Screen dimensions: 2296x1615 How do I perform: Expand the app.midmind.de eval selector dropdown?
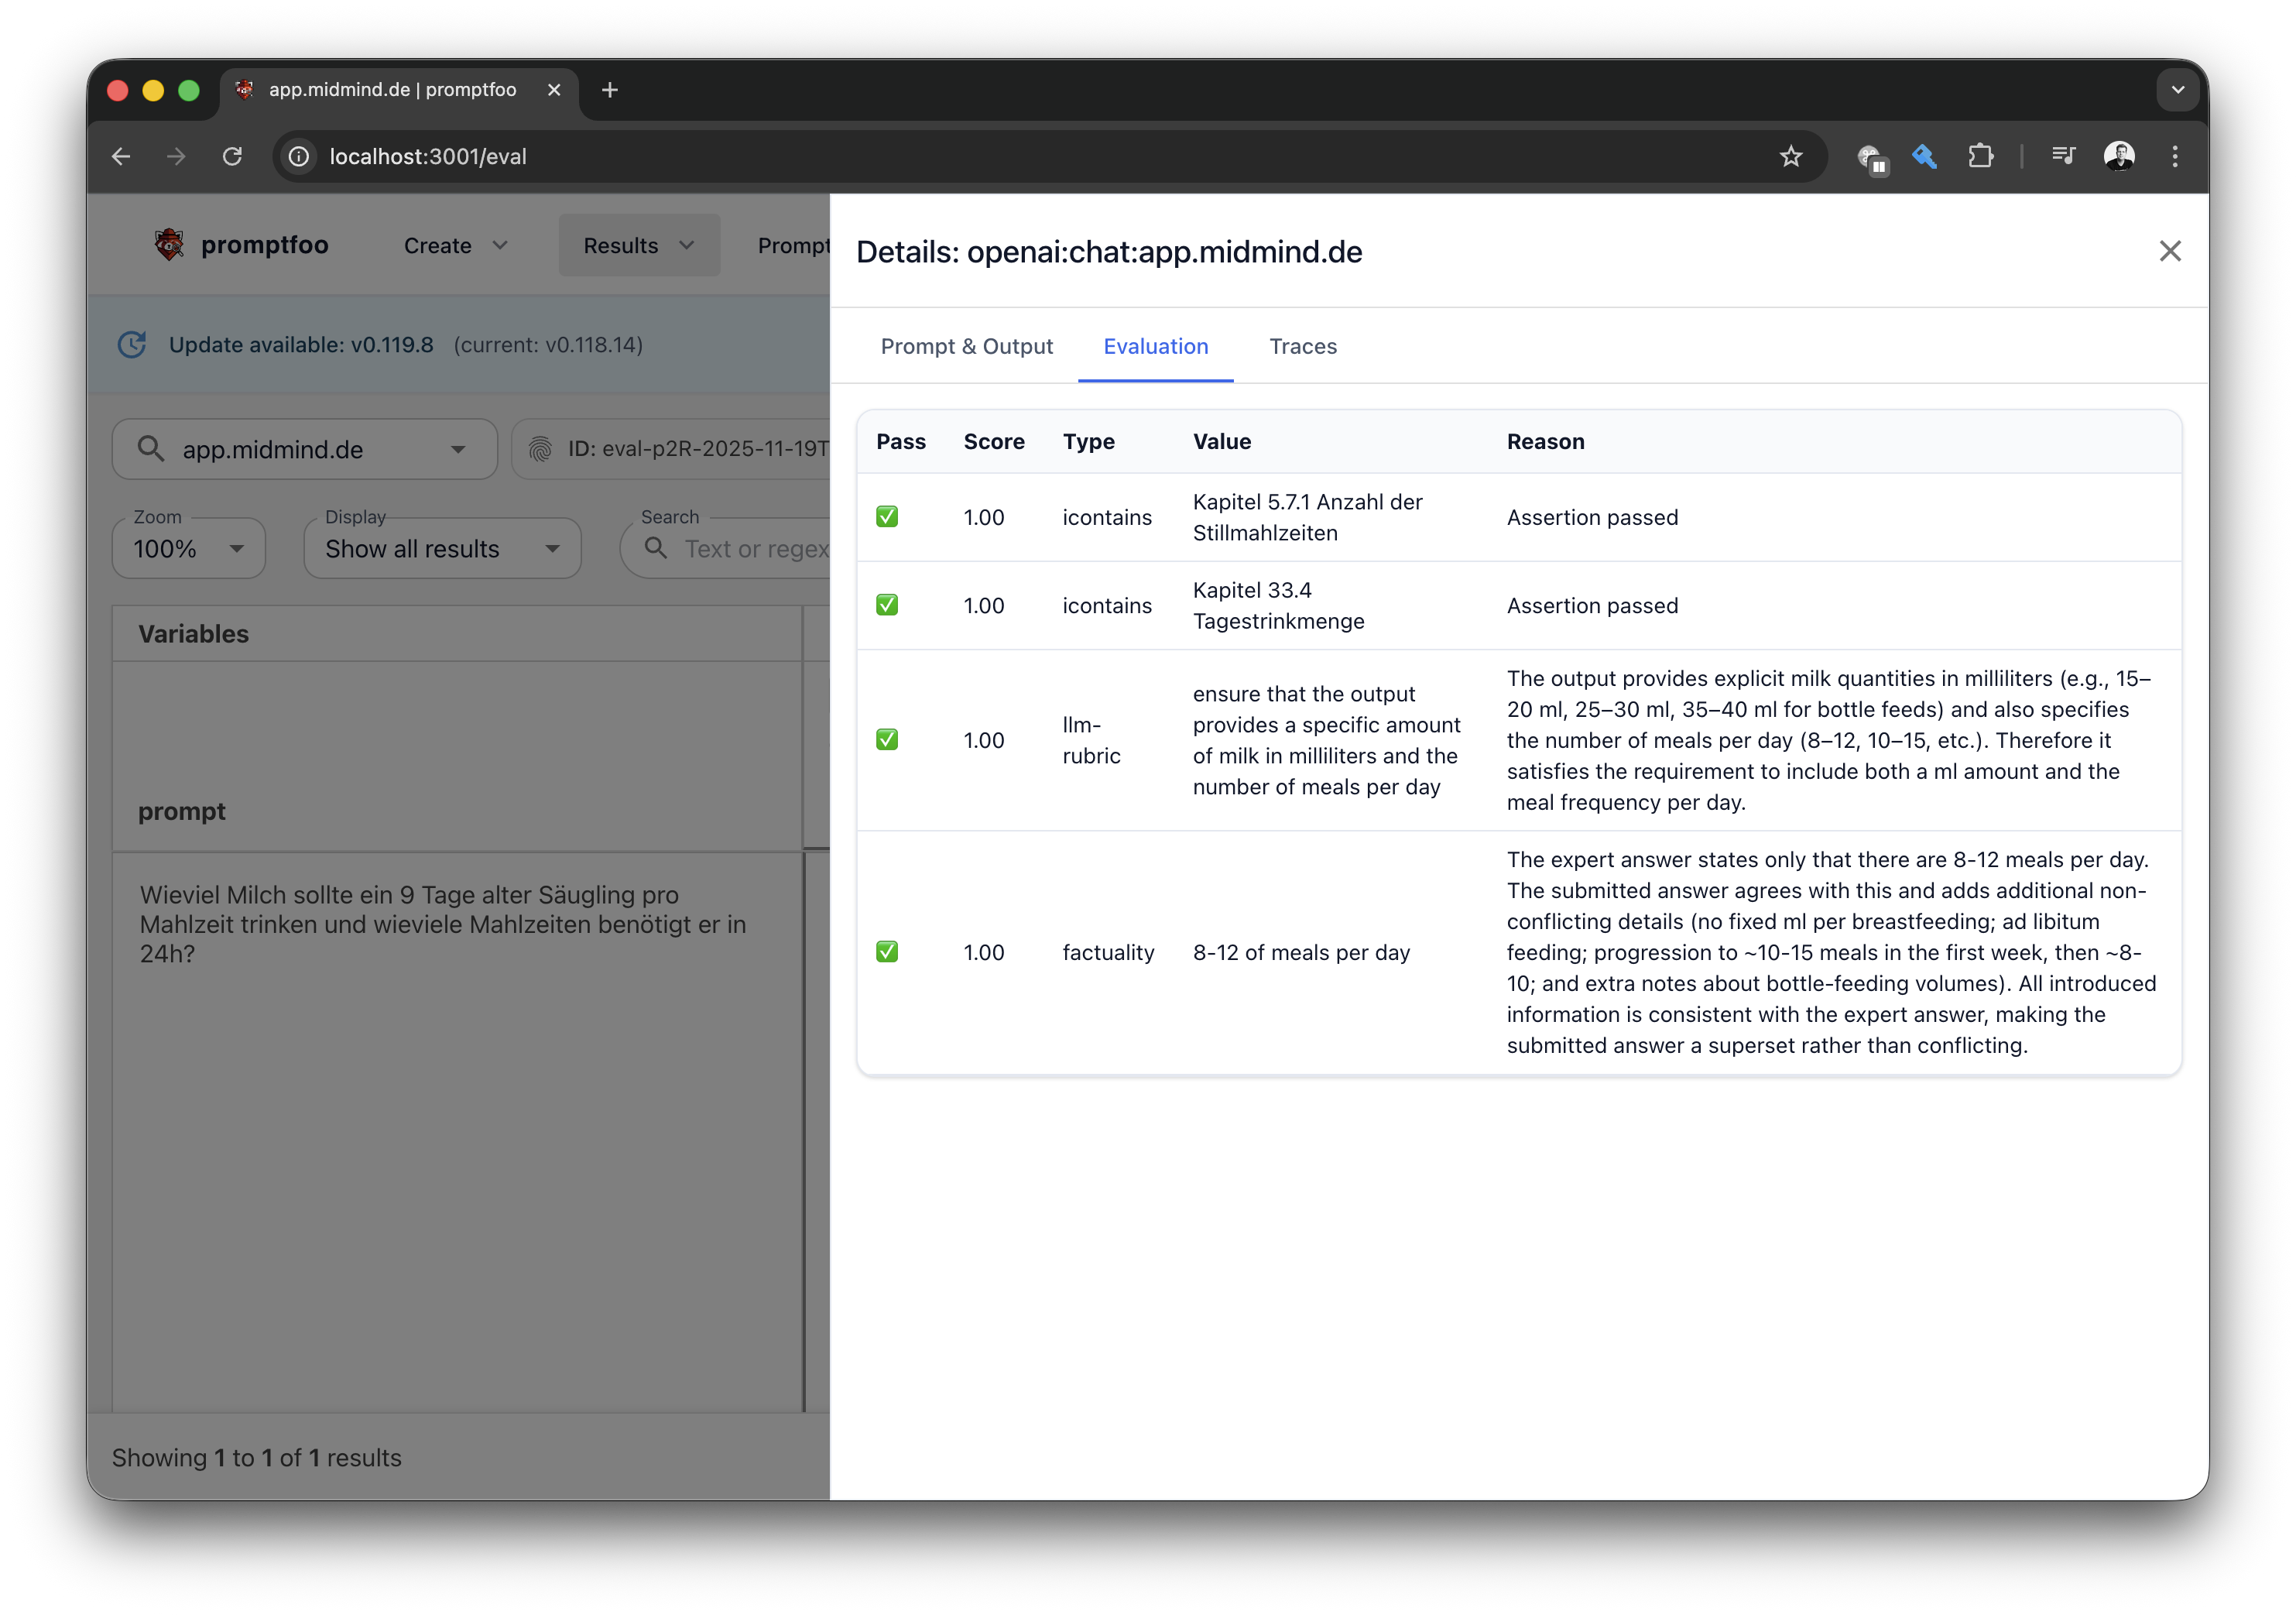[458, 450]
